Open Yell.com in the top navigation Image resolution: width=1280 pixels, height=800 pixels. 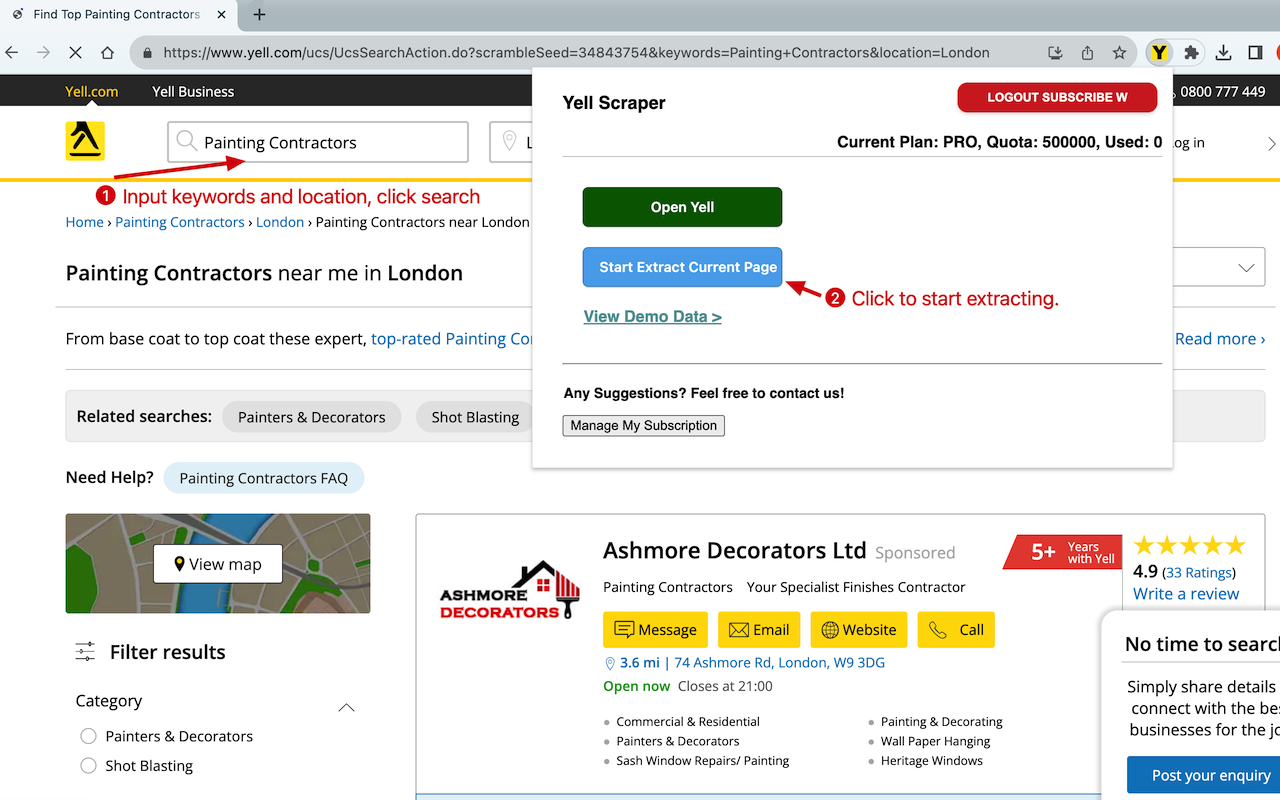pyautogui.click(x=92, y=91)
